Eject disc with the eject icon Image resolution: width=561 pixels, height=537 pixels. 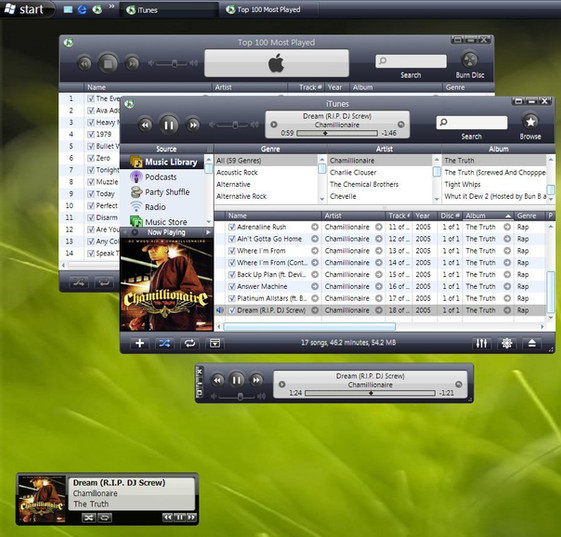pos(532,343)
